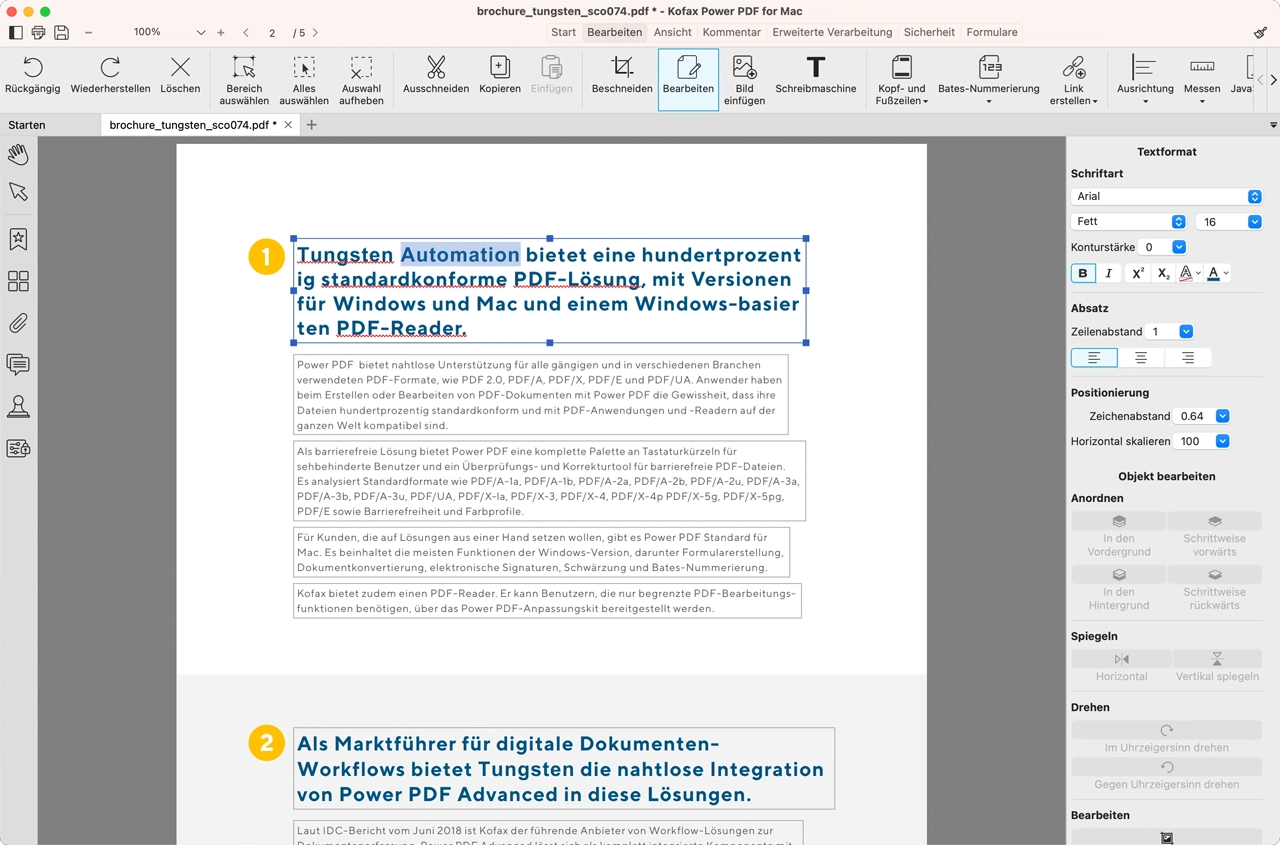Zoom out with minus button
This screenshot has height=845, width=1280.
coord(88,32)
